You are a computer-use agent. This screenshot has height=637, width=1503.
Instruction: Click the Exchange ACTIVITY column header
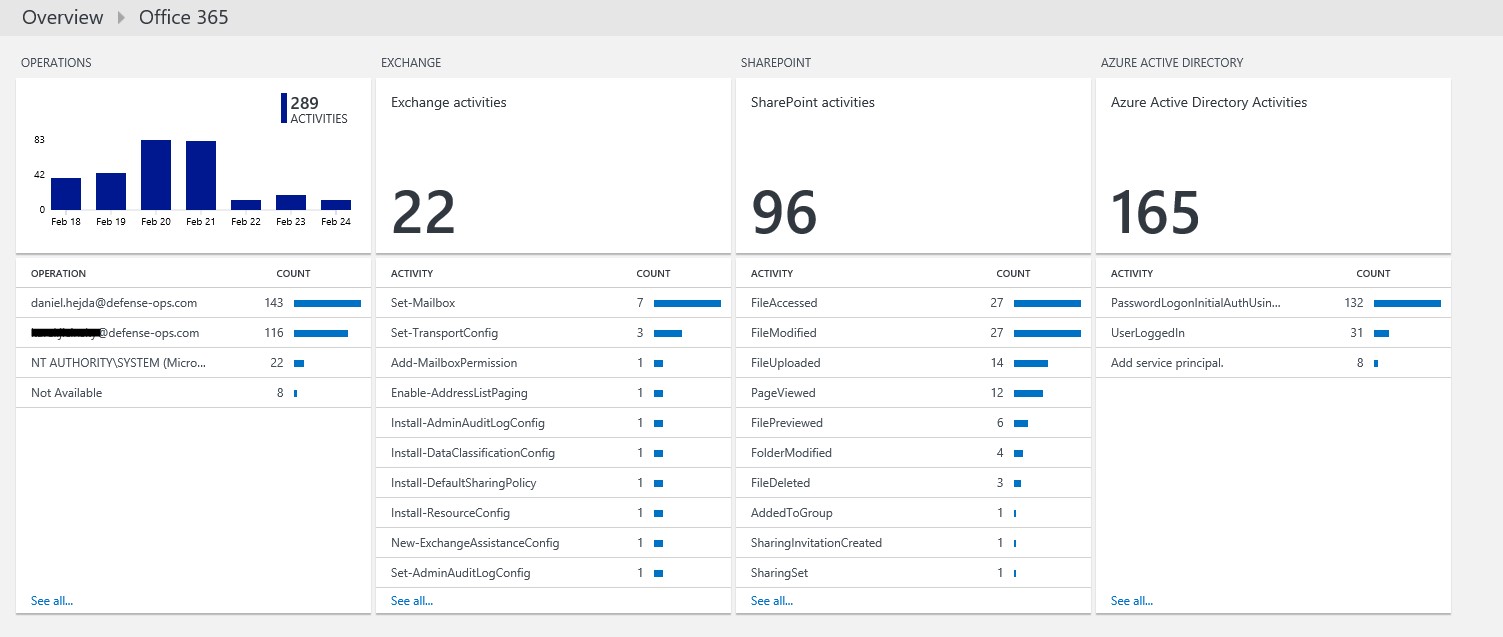(x=412, y=273)
